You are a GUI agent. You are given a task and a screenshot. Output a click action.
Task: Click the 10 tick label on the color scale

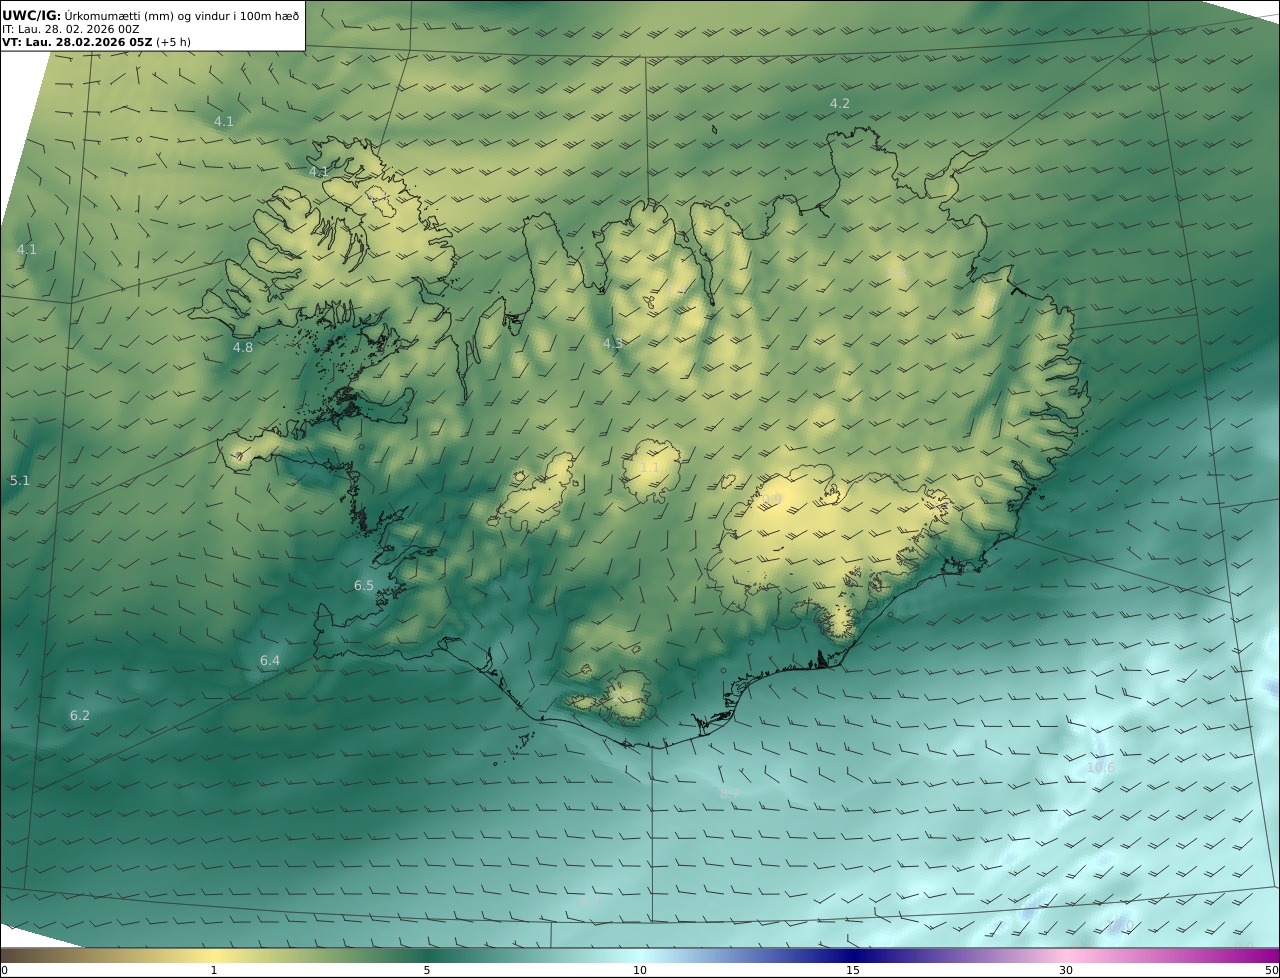pyautogui.click(x=640, y=970)
